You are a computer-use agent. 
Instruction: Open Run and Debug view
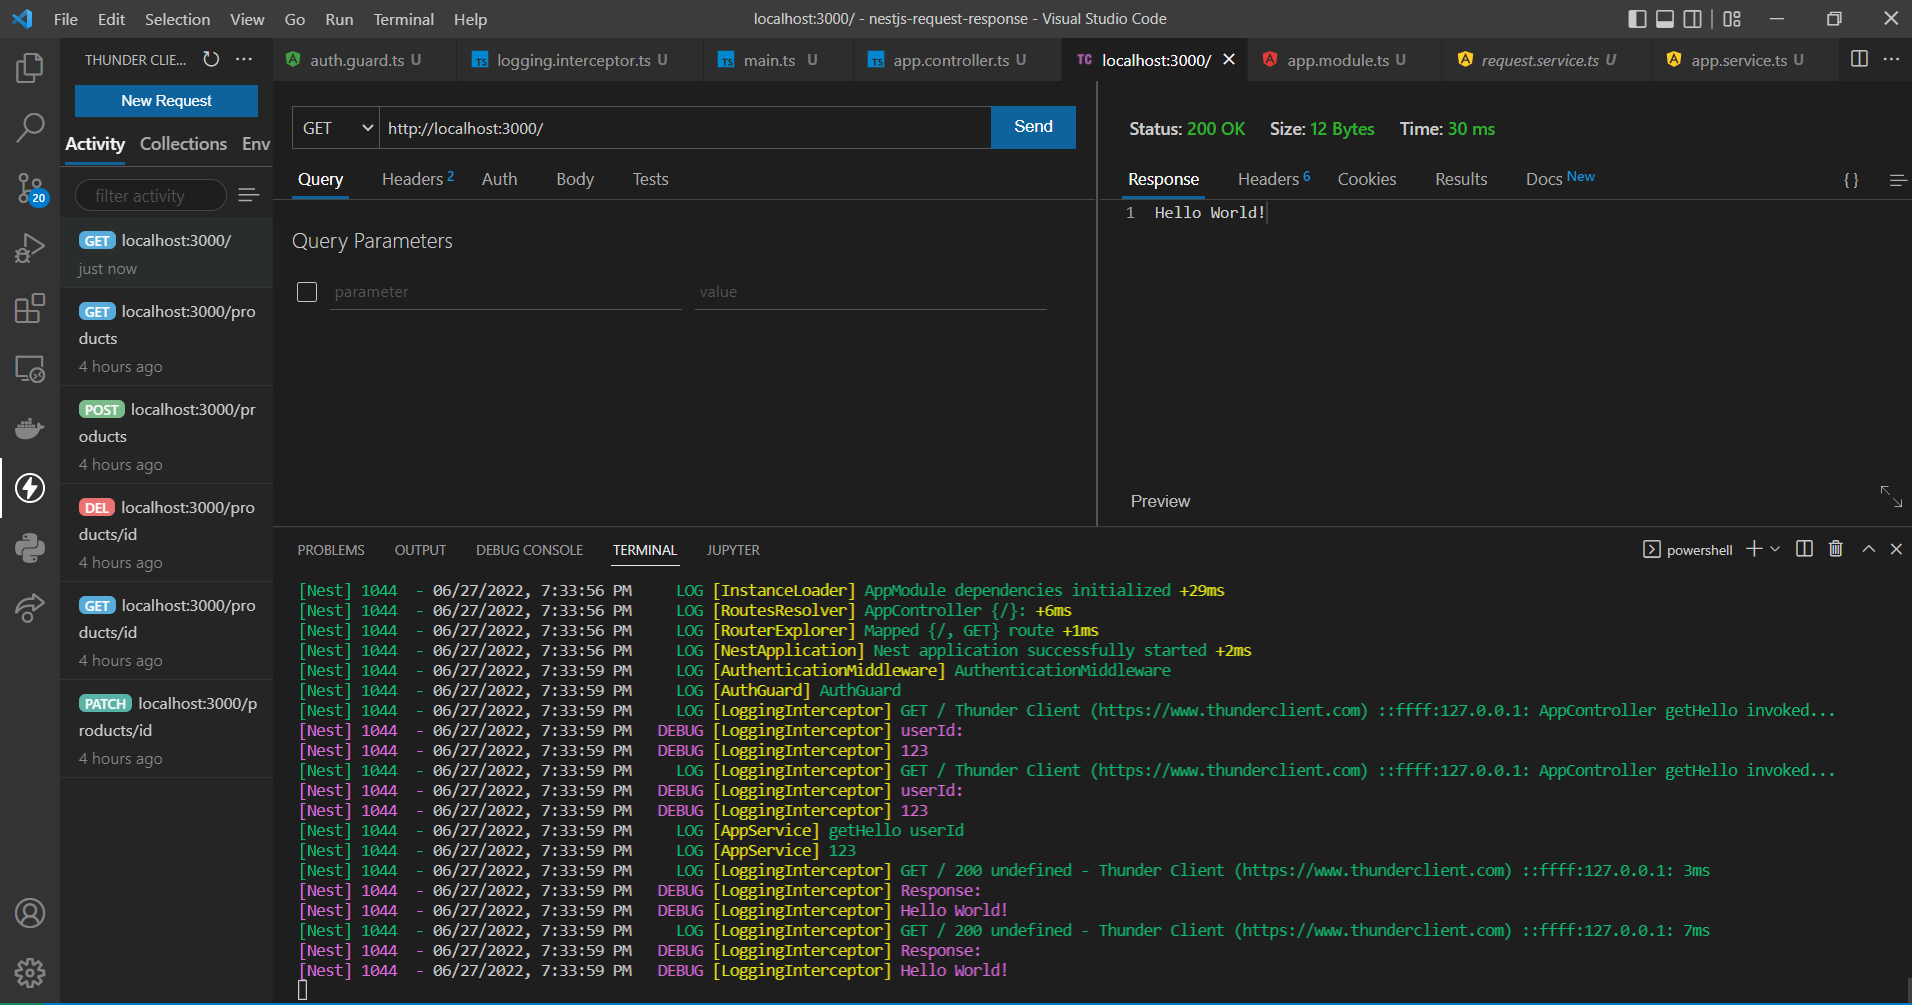(30, 247)
